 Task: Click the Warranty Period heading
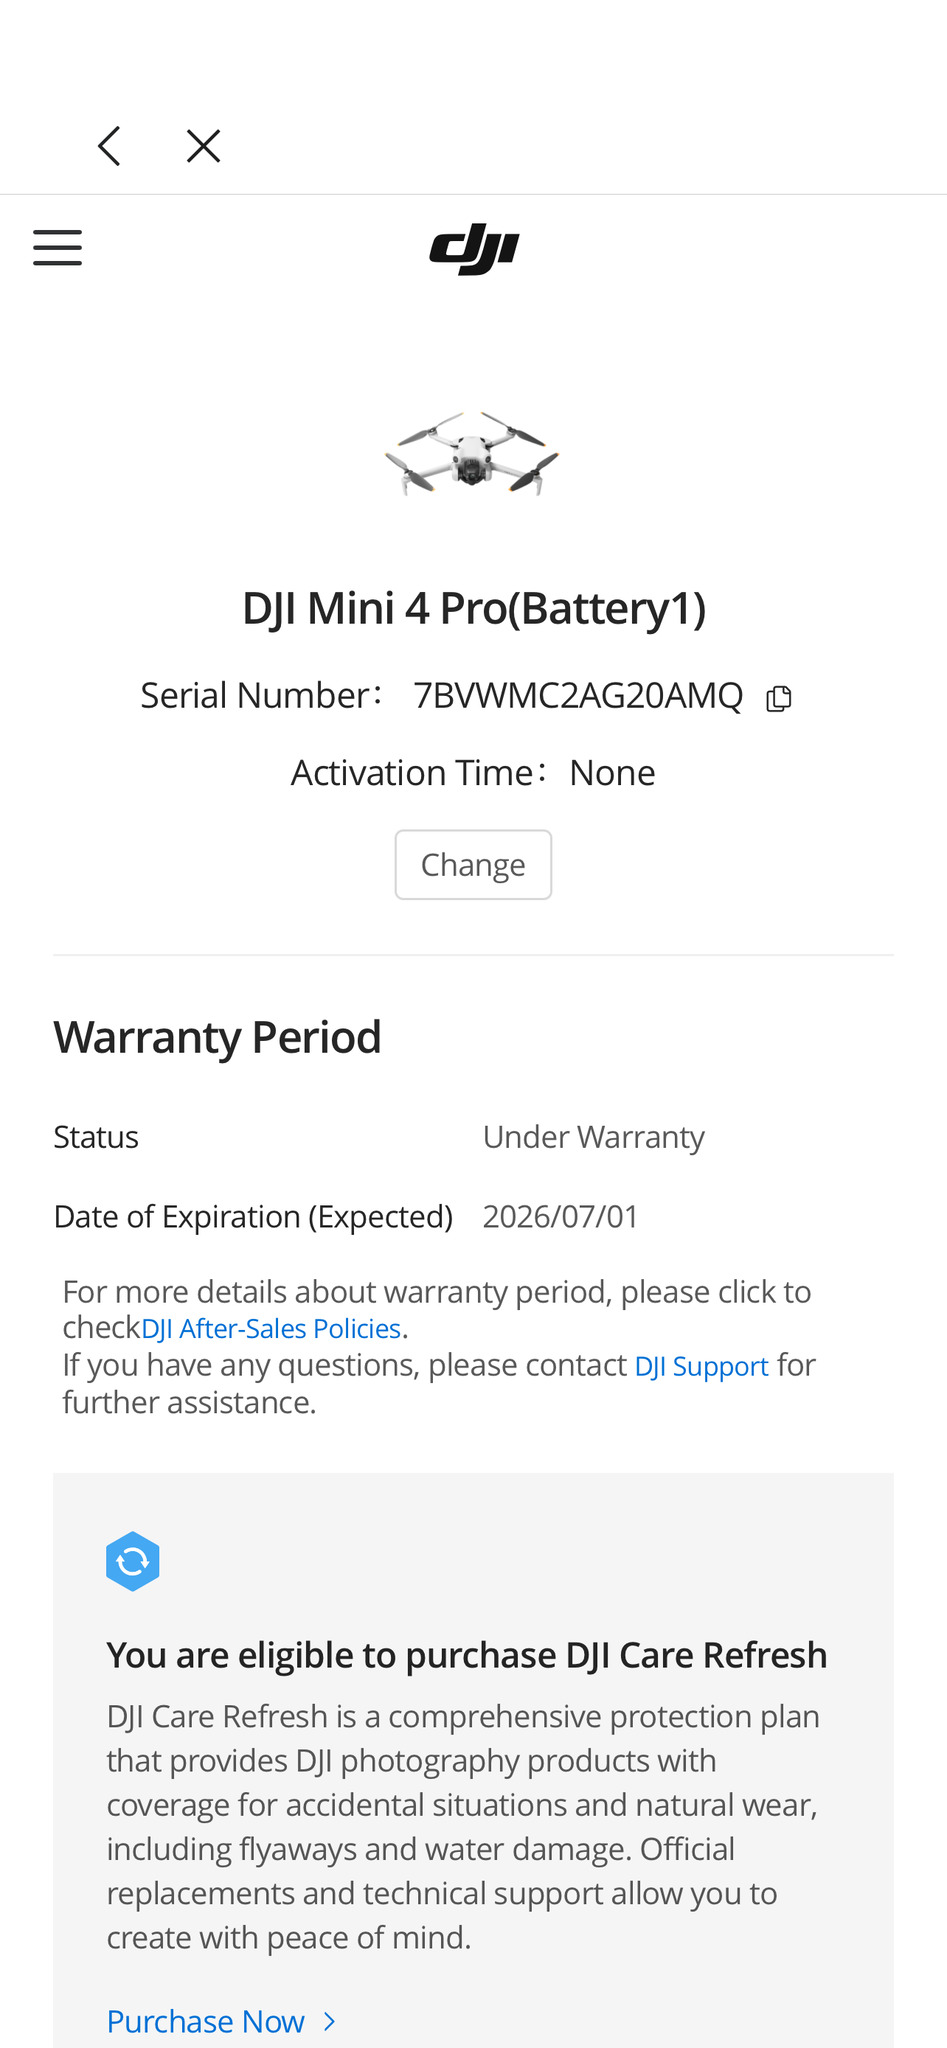click(x=217, y=1037)
